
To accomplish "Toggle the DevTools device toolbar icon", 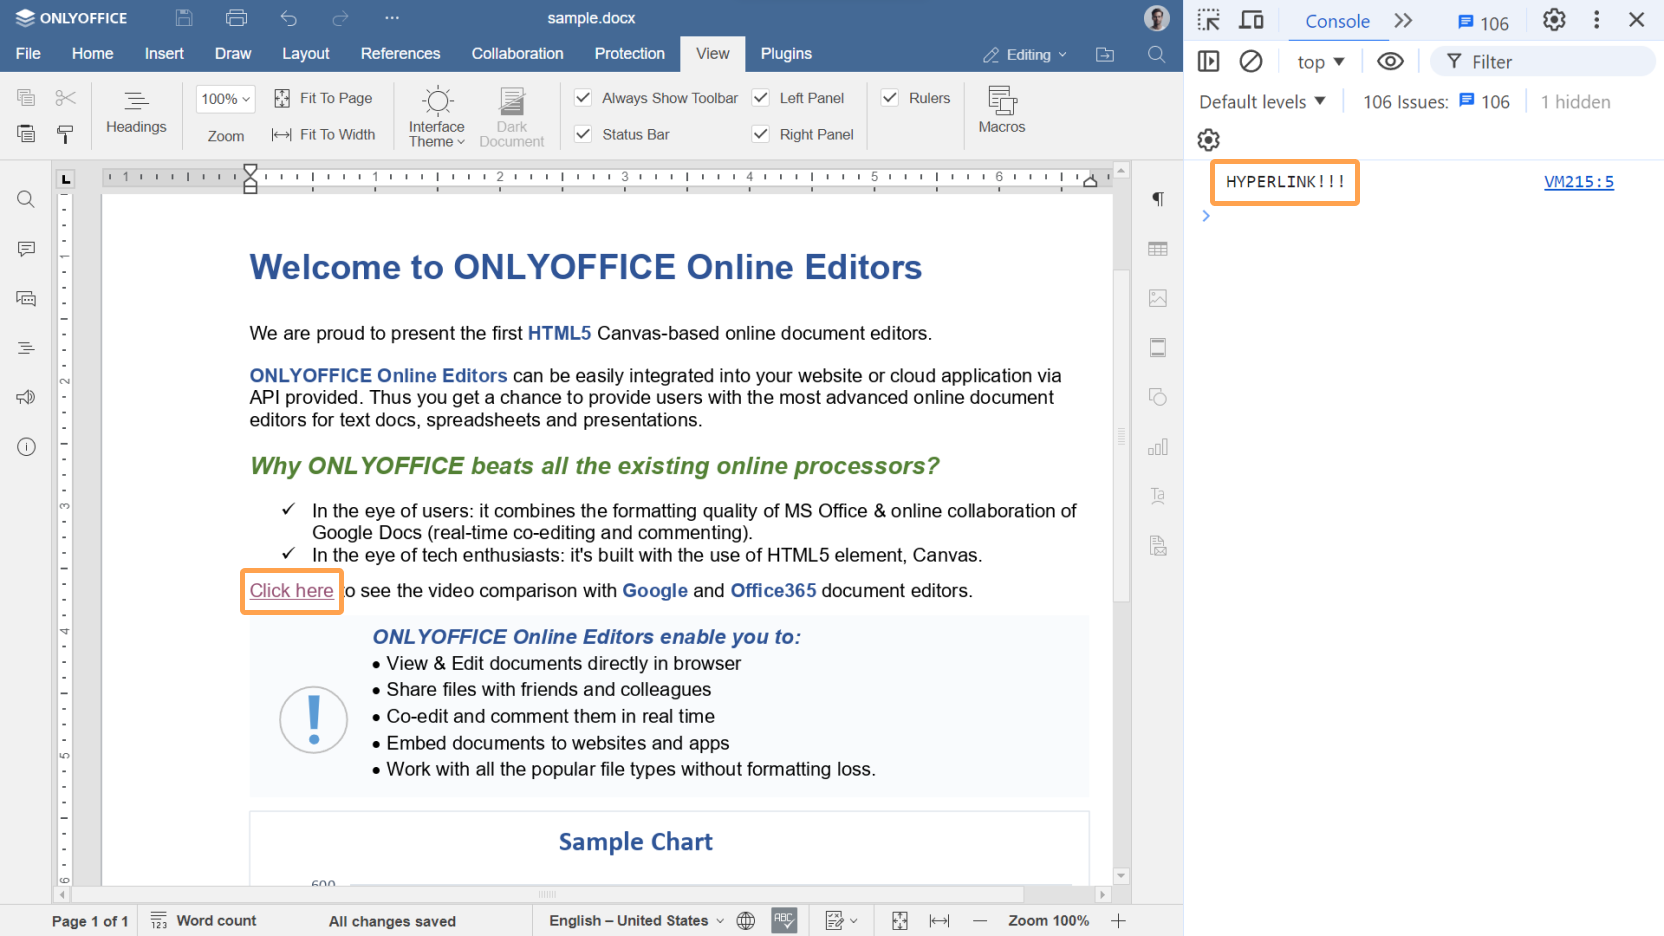I will tap(1251, 20).
